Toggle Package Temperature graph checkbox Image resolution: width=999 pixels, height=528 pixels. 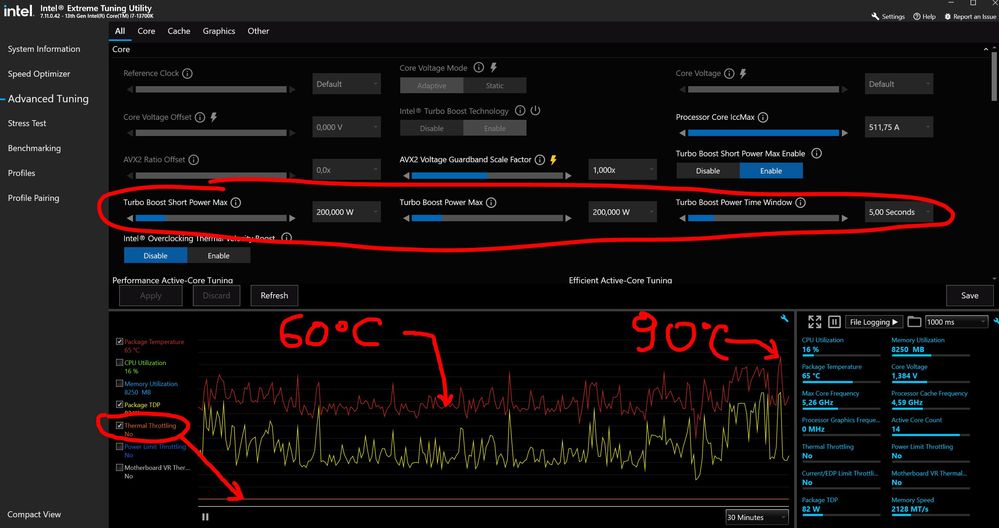120,342
